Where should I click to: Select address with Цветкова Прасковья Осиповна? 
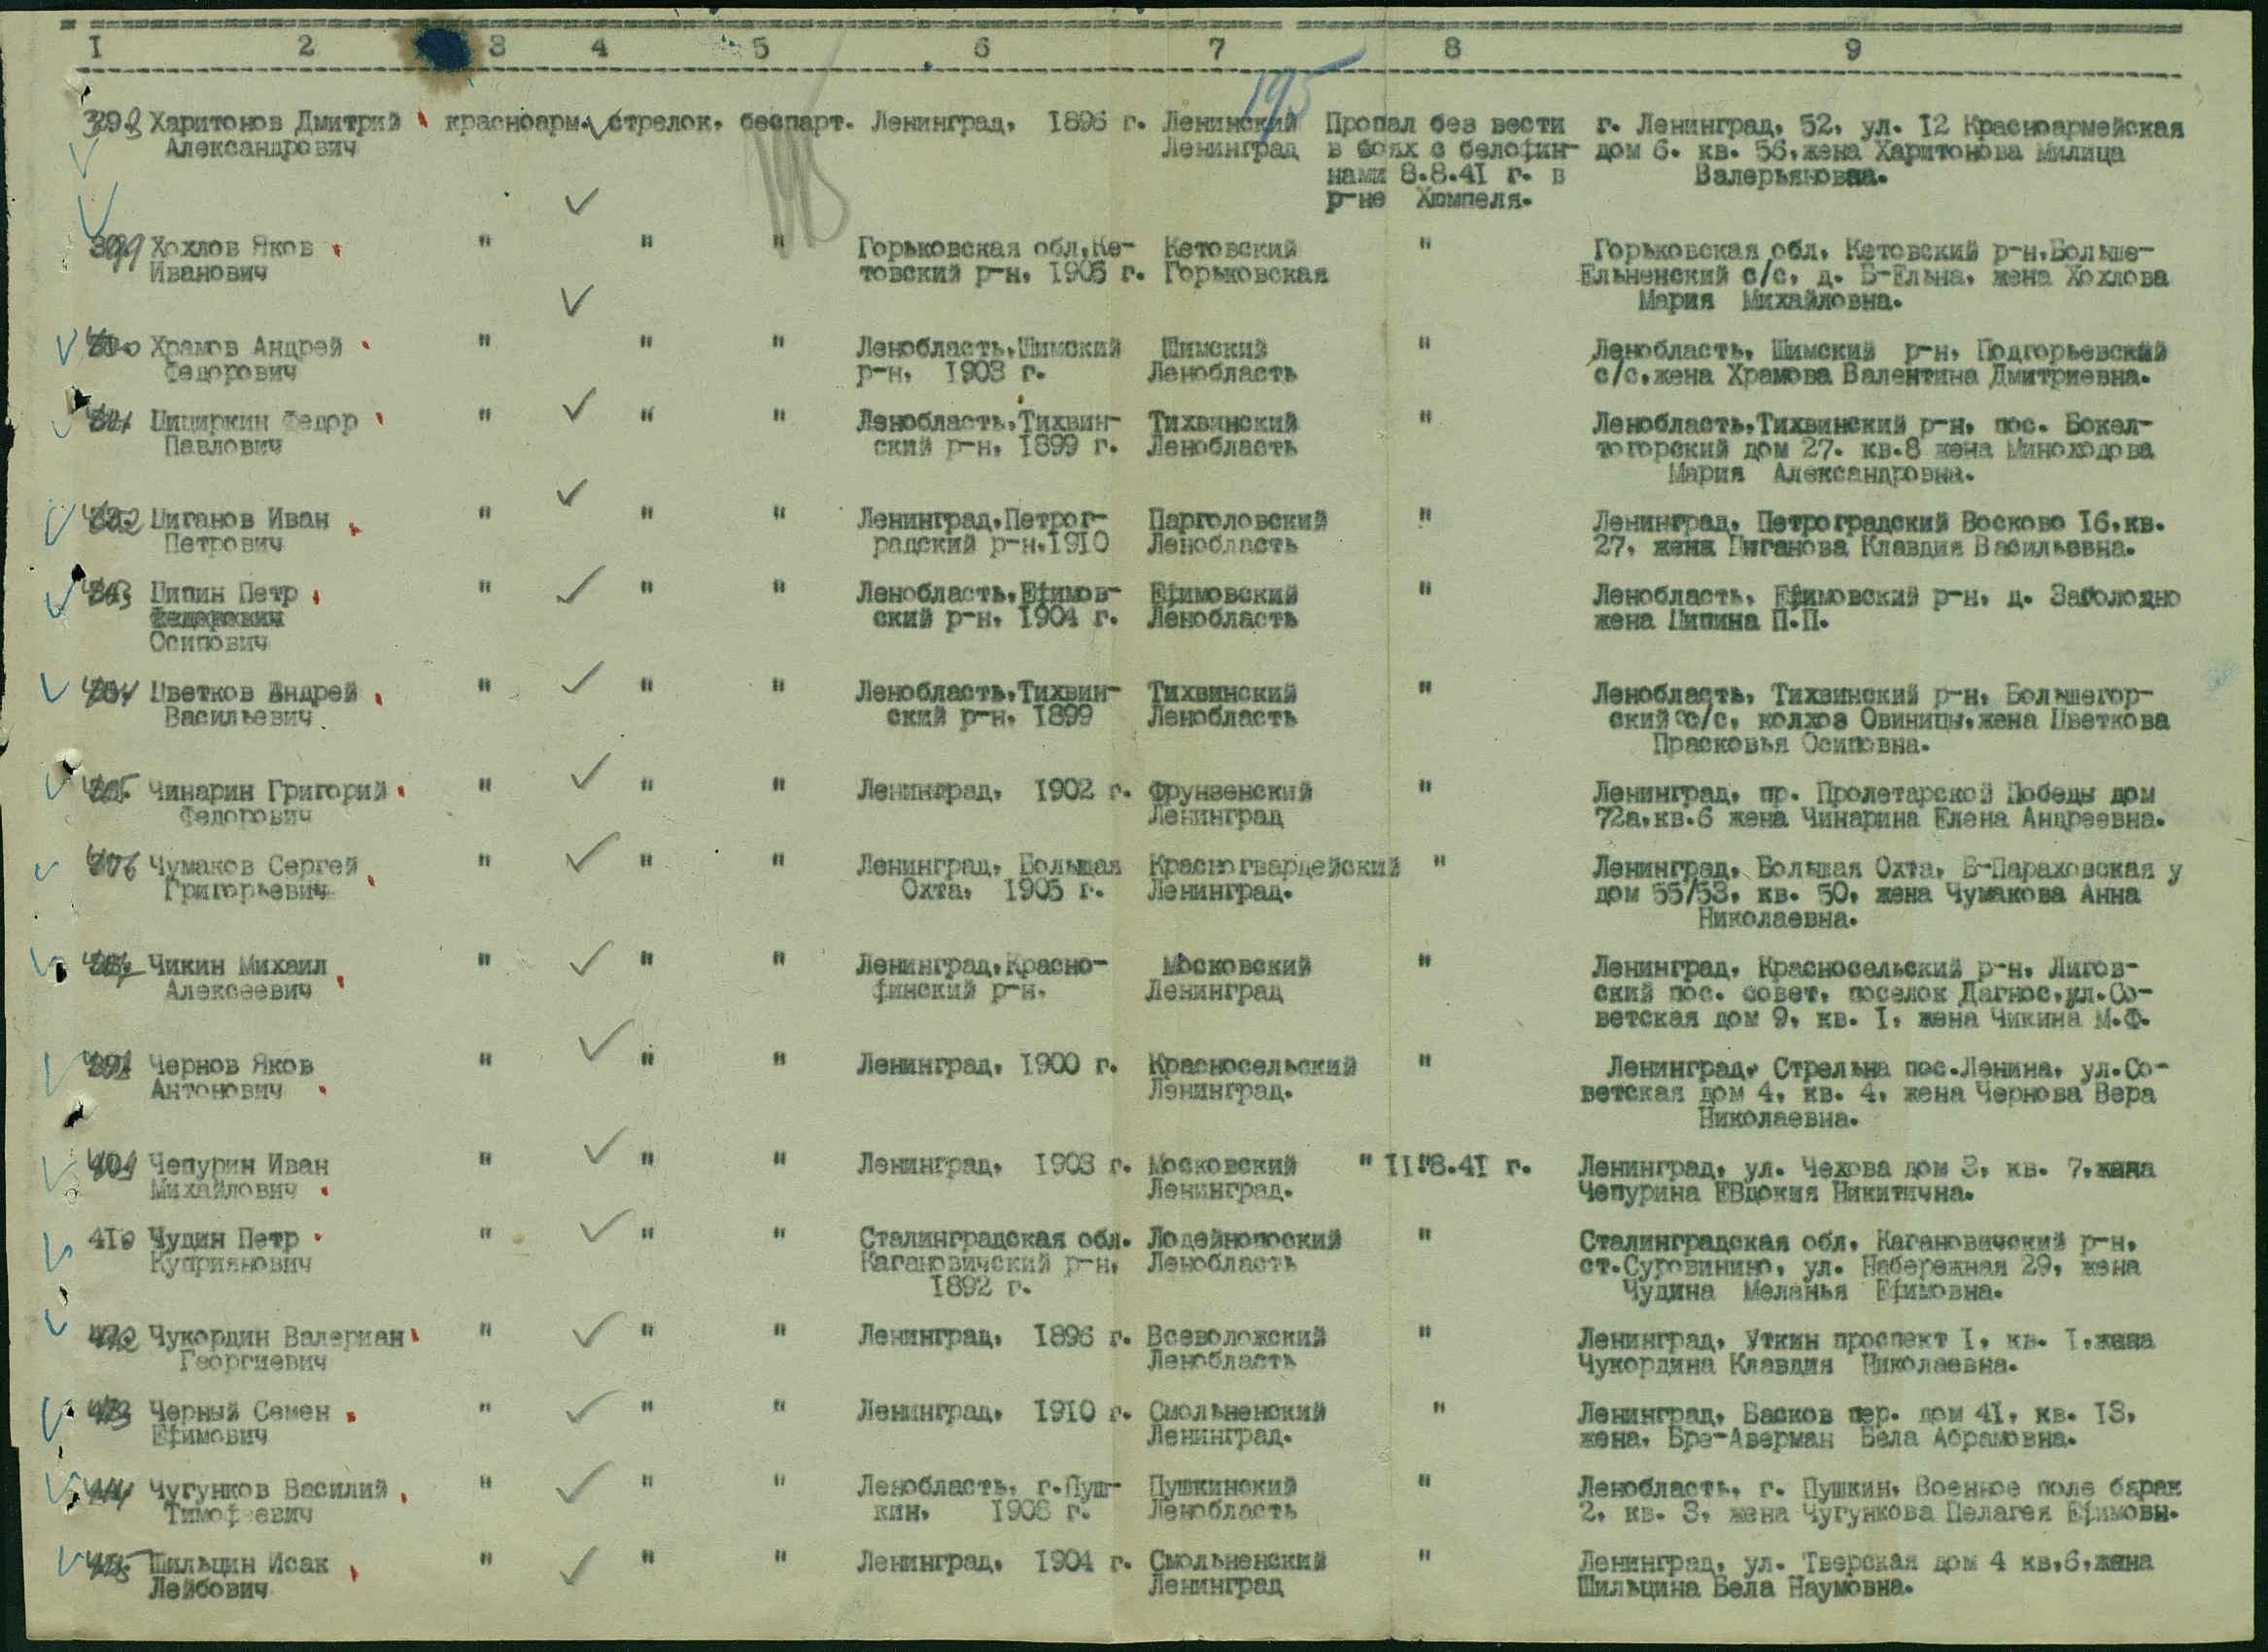tap(1880, 719)
